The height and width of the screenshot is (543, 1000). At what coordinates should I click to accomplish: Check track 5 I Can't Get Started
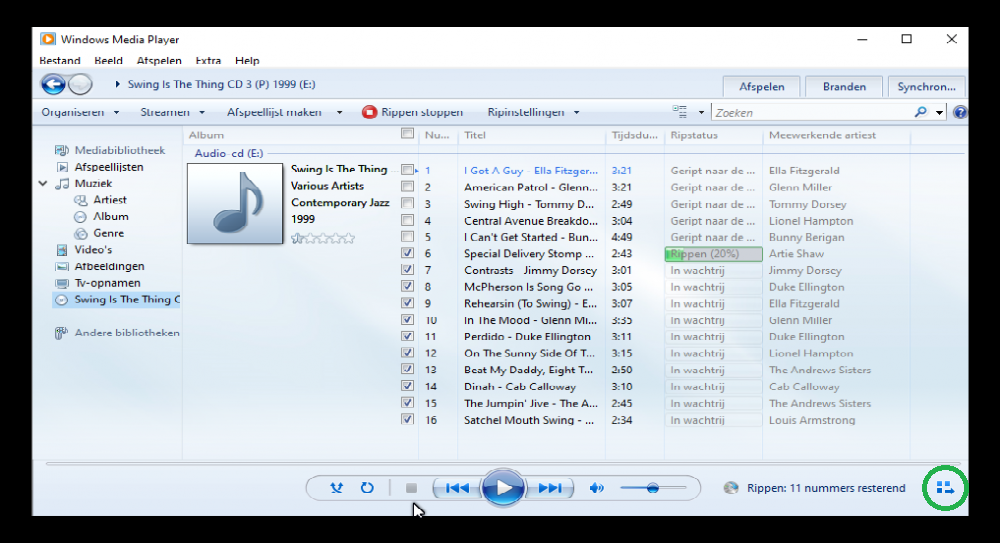[407, 236]
